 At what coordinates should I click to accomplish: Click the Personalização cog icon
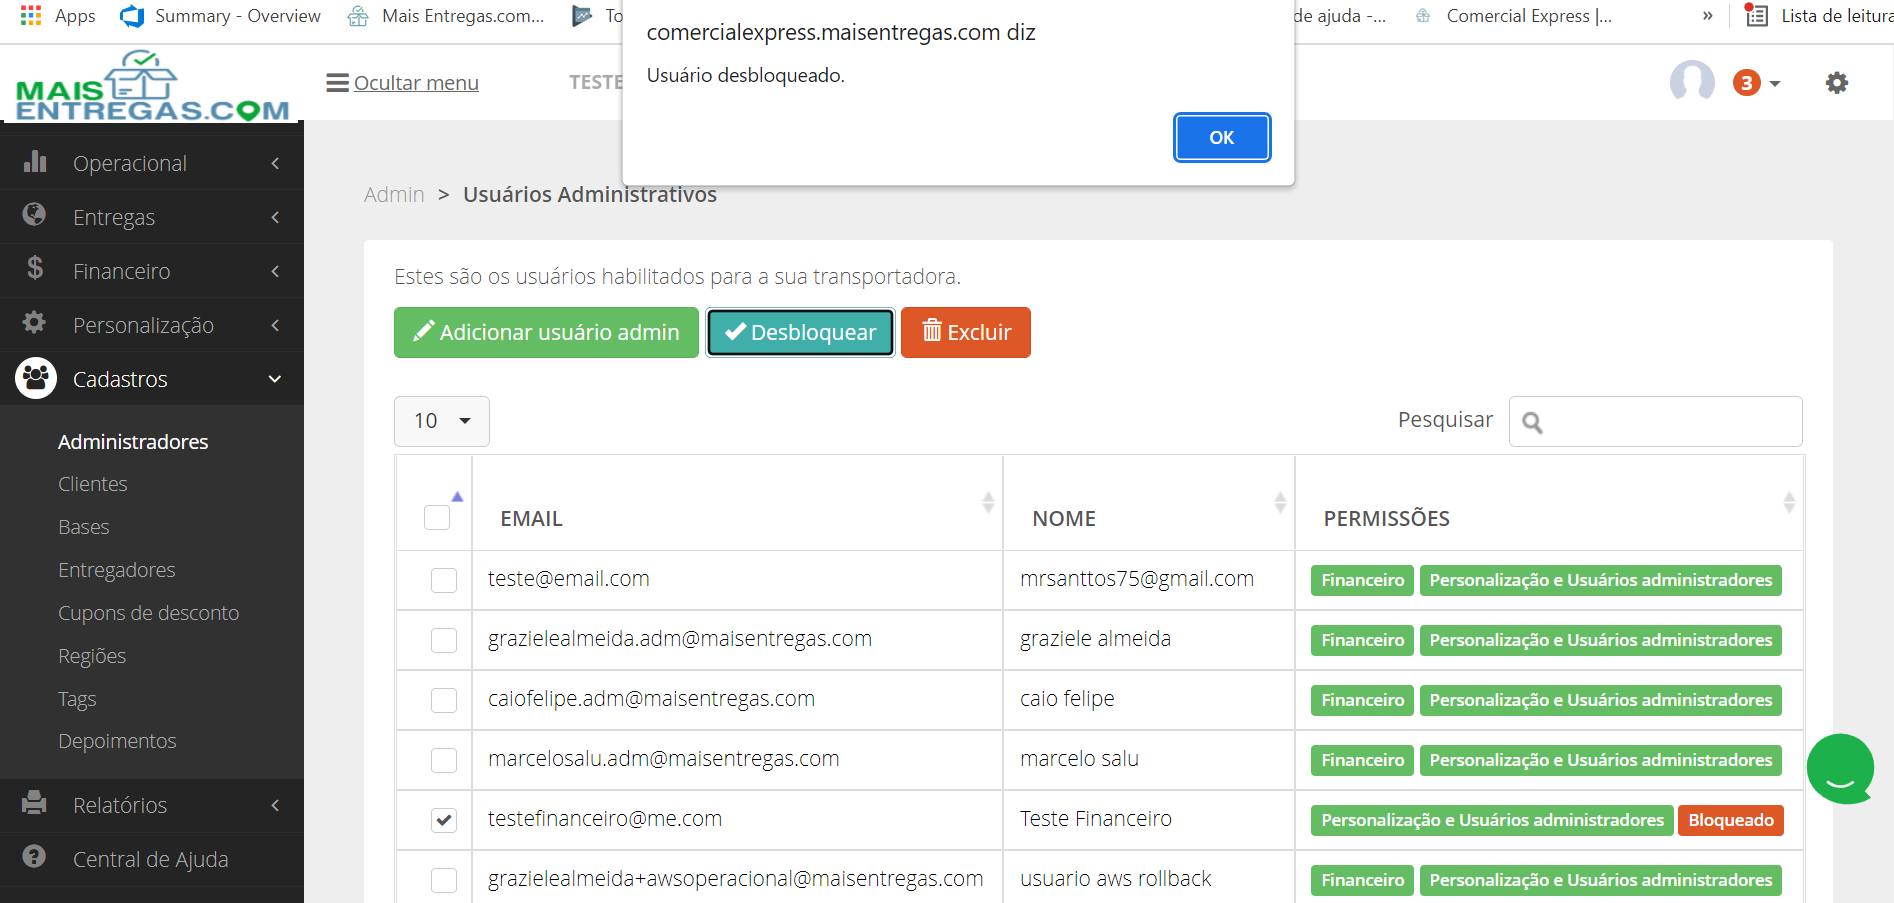pyautogui.click(x=35, y=322)
